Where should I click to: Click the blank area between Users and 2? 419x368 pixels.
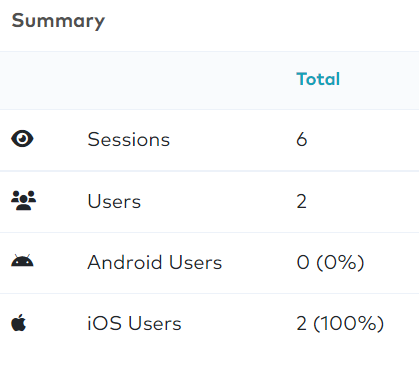(x=218, y=201)
